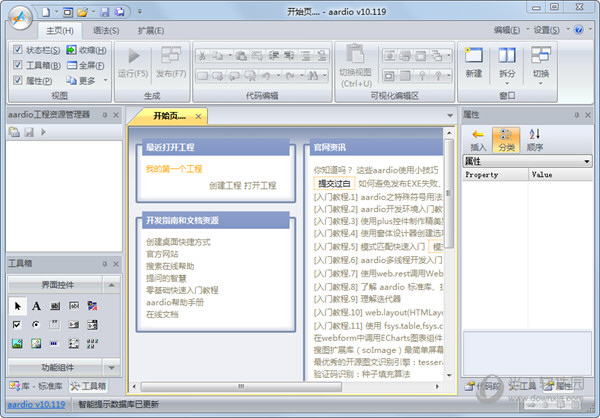Click the 新建 window button
600x418 pixels.
[x=474, y=62]
